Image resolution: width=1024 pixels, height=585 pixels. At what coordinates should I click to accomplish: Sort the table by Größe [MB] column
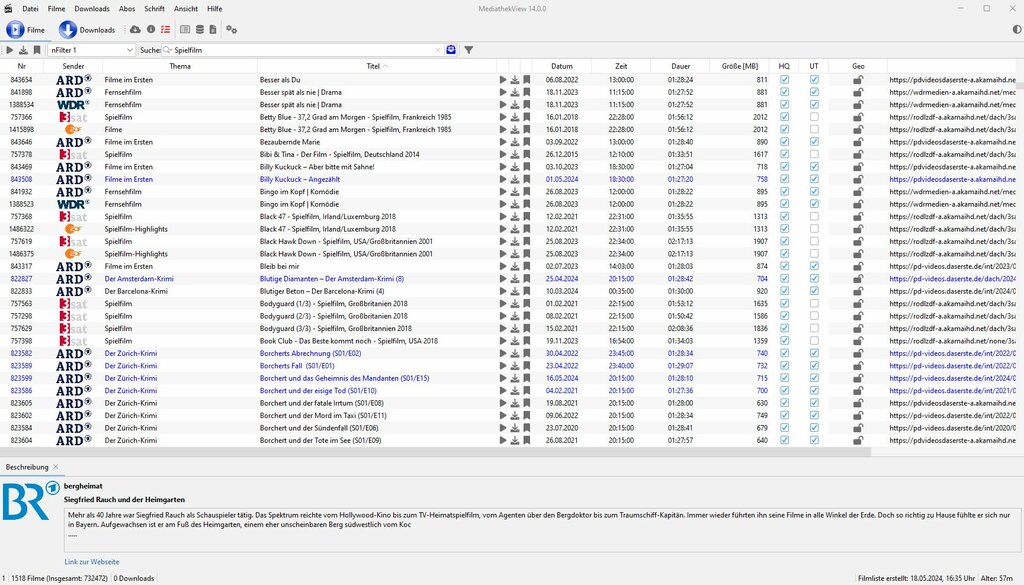[x=739, y=66]
